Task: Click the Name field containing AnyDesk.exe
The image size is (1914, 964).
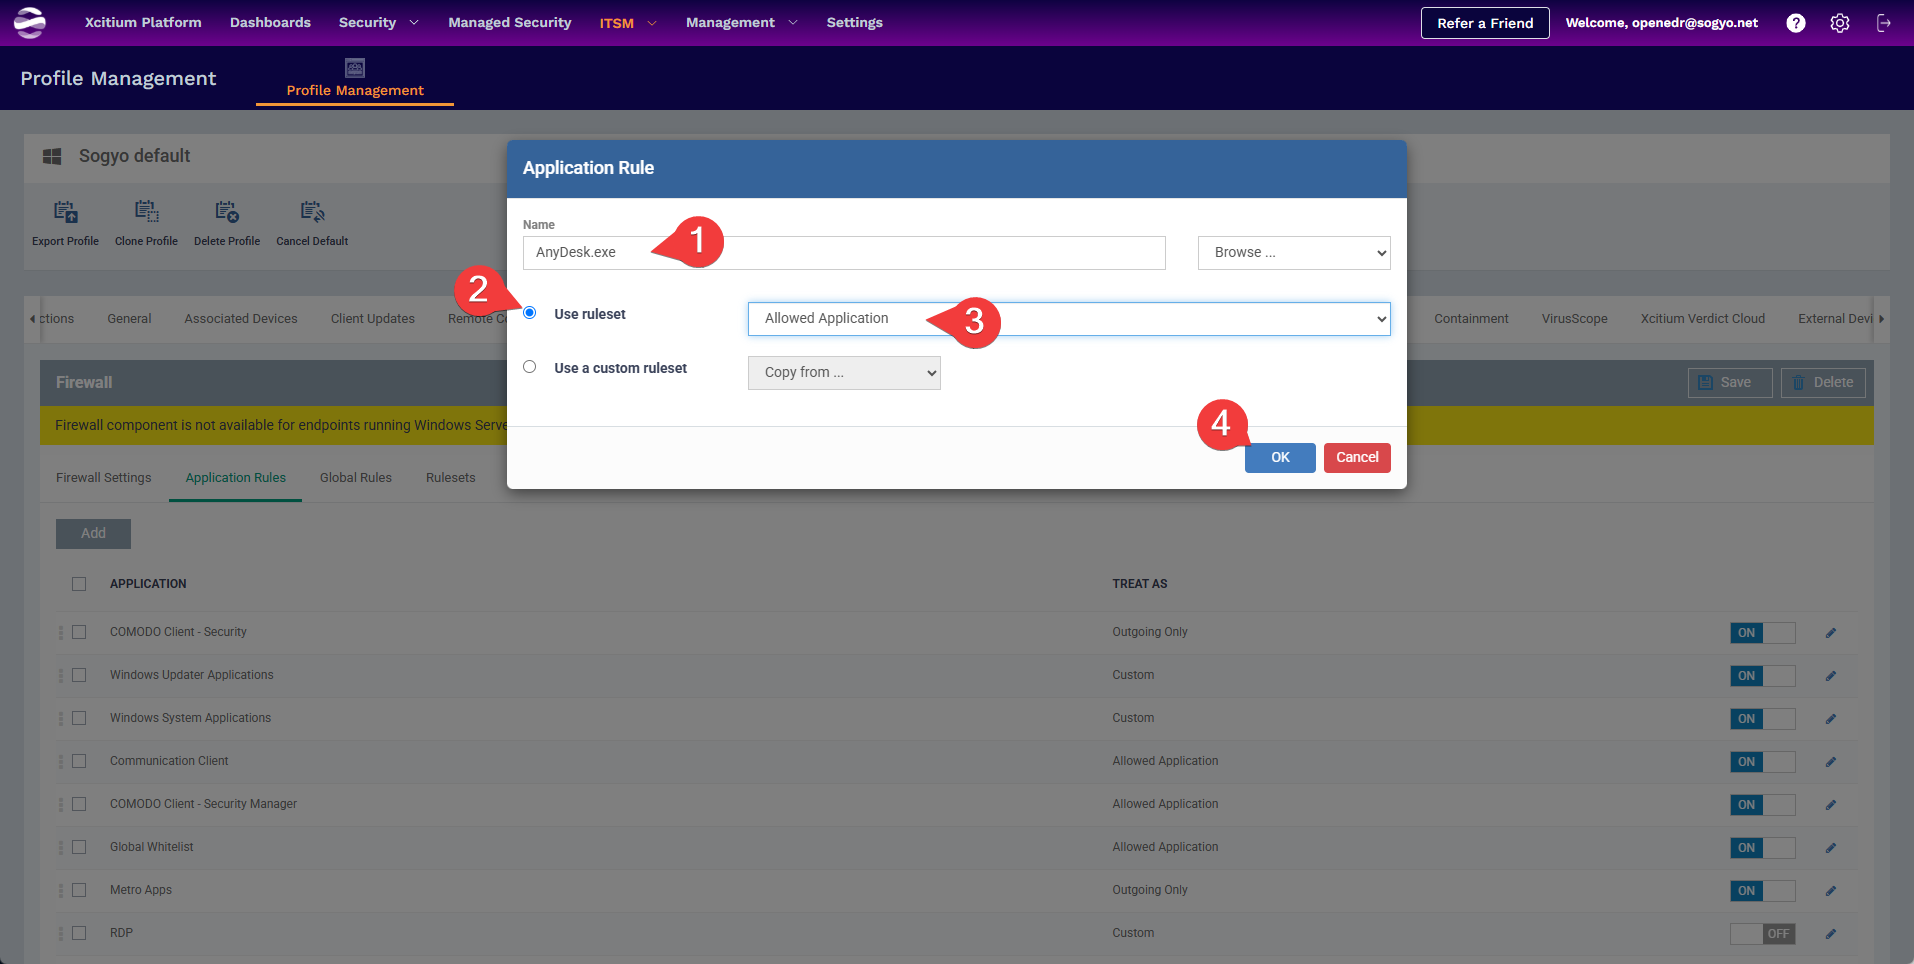Action: coord(844,253)
